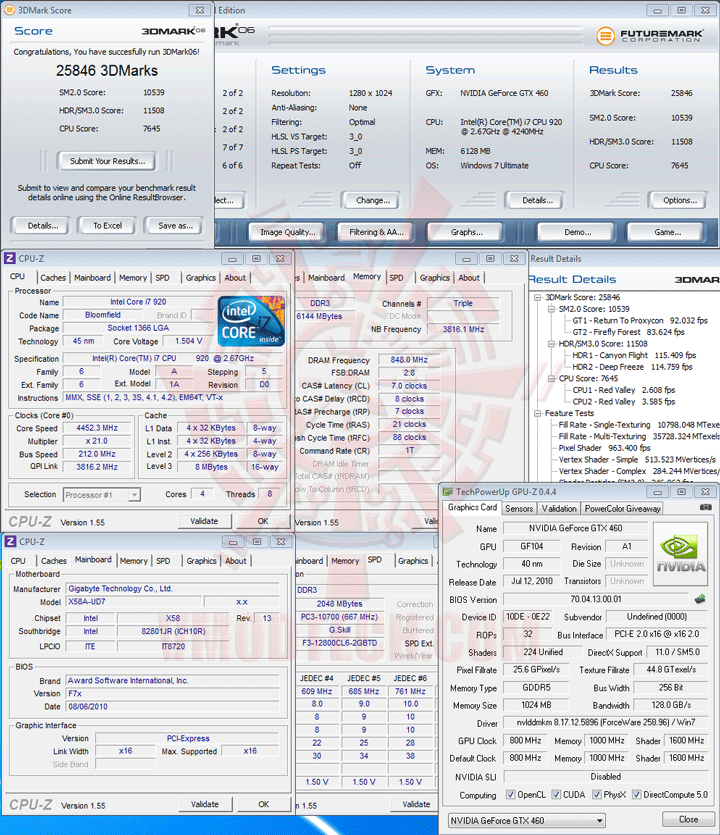Collapse the 3DMark Score: 25846 tree node
Viewport: 720px width, 835px height.
click(x=537, y=297)
